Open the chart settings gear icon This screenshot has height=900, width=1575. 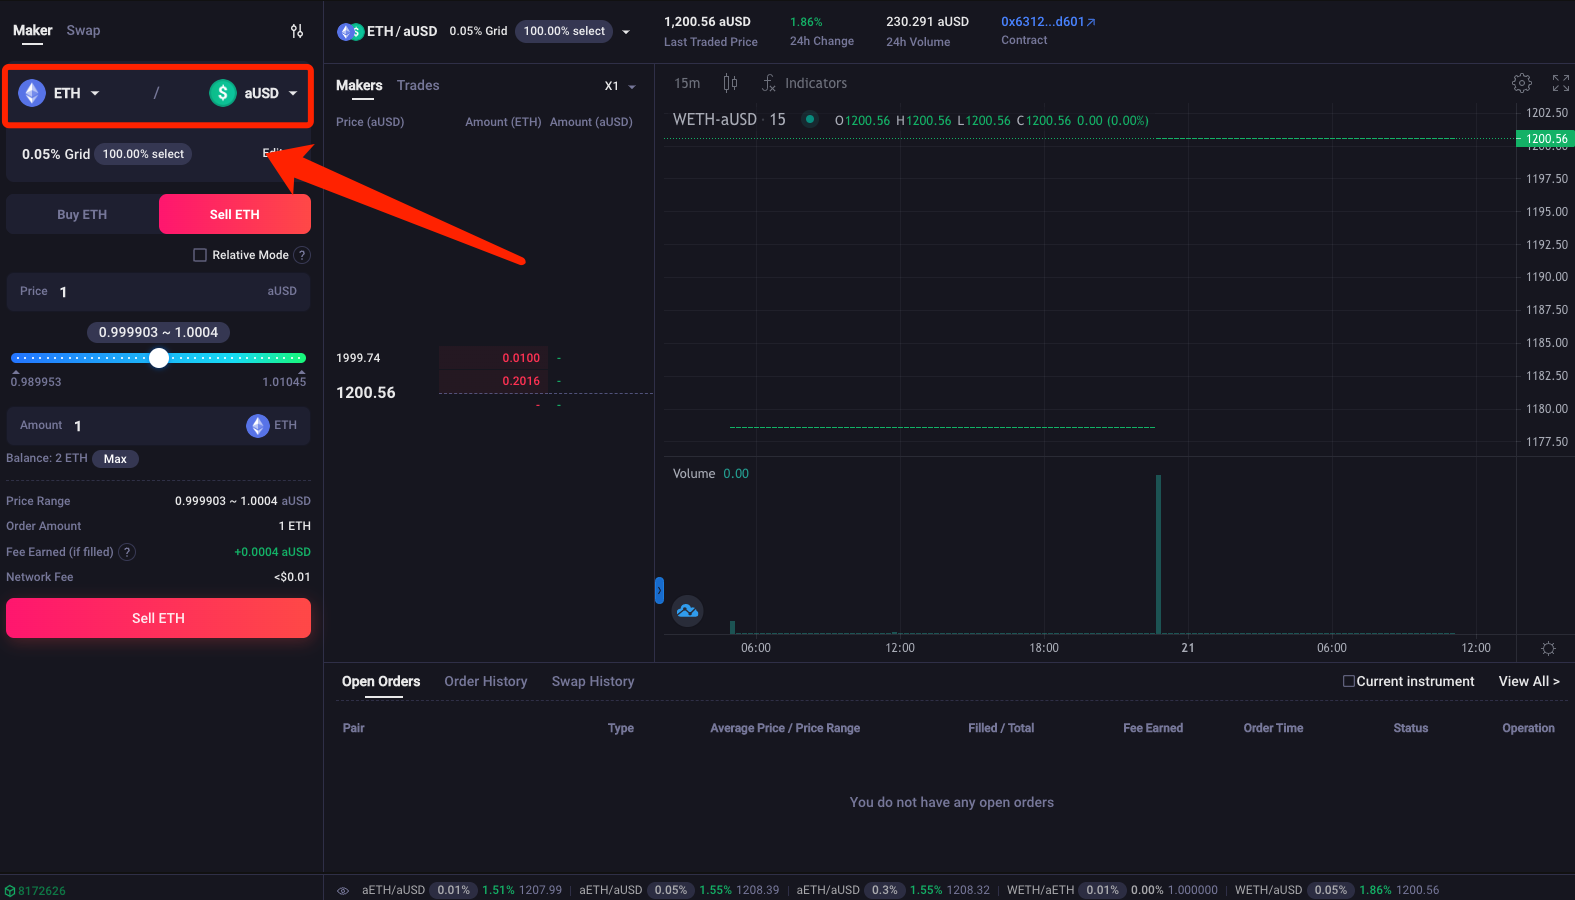[x=1521, y=83]
